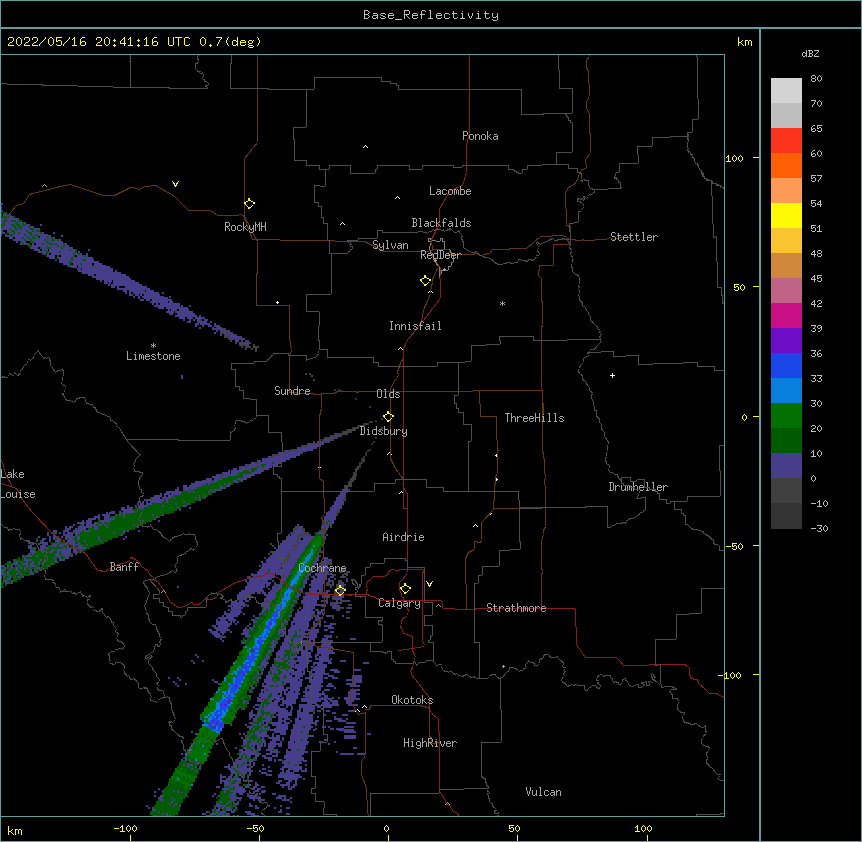Click the yellow V marker east of Calgary
The image size is (862, 842).
pyautogui.click(x=429, y=584)
